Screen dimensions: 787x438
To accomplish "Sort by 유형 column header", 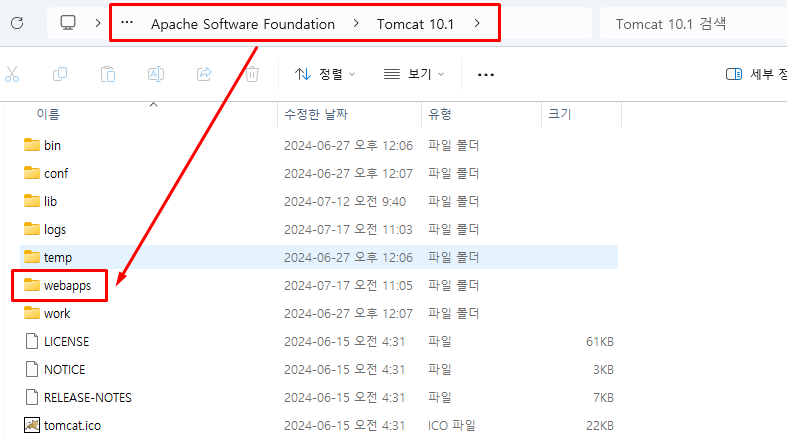I will 440,114.
